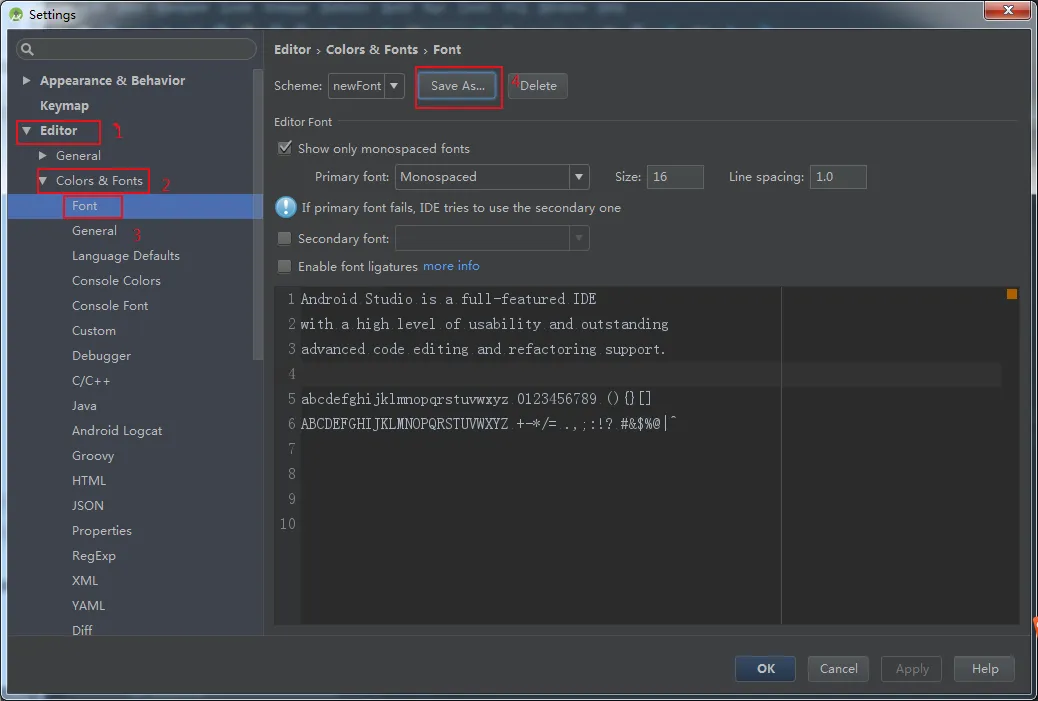Expand the Appearance & Behavior tree node
This screenshot has height=701, width=1038.
pyautogui.click(x=26, y=80)
